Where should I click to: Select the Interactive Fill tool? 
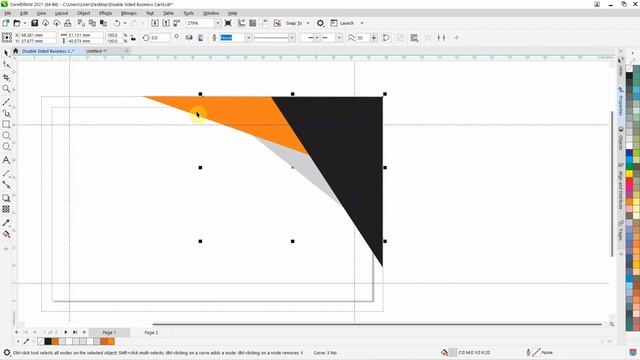point(6,234)
